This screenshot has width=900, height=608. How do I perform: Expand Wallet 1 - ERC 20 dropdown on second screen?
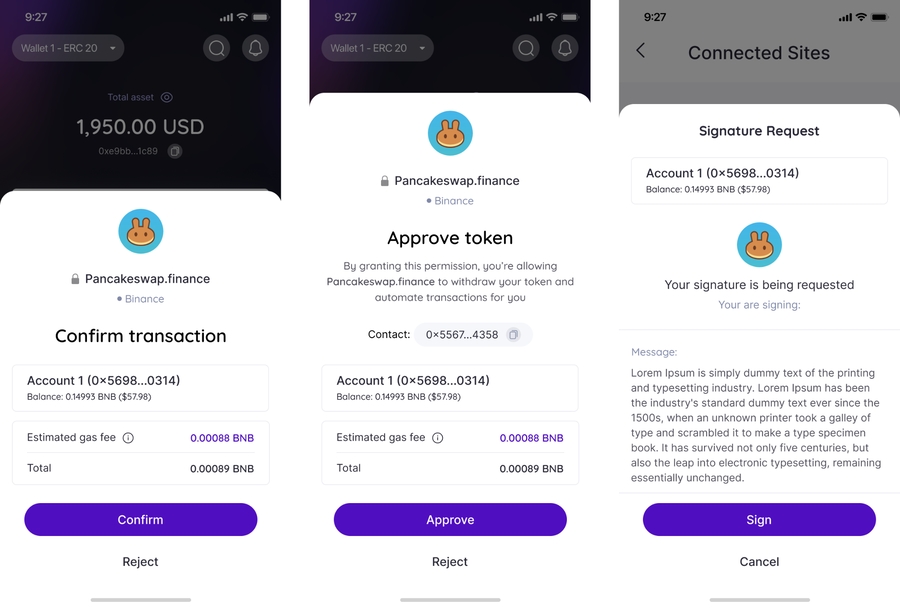tap(377, 48)
